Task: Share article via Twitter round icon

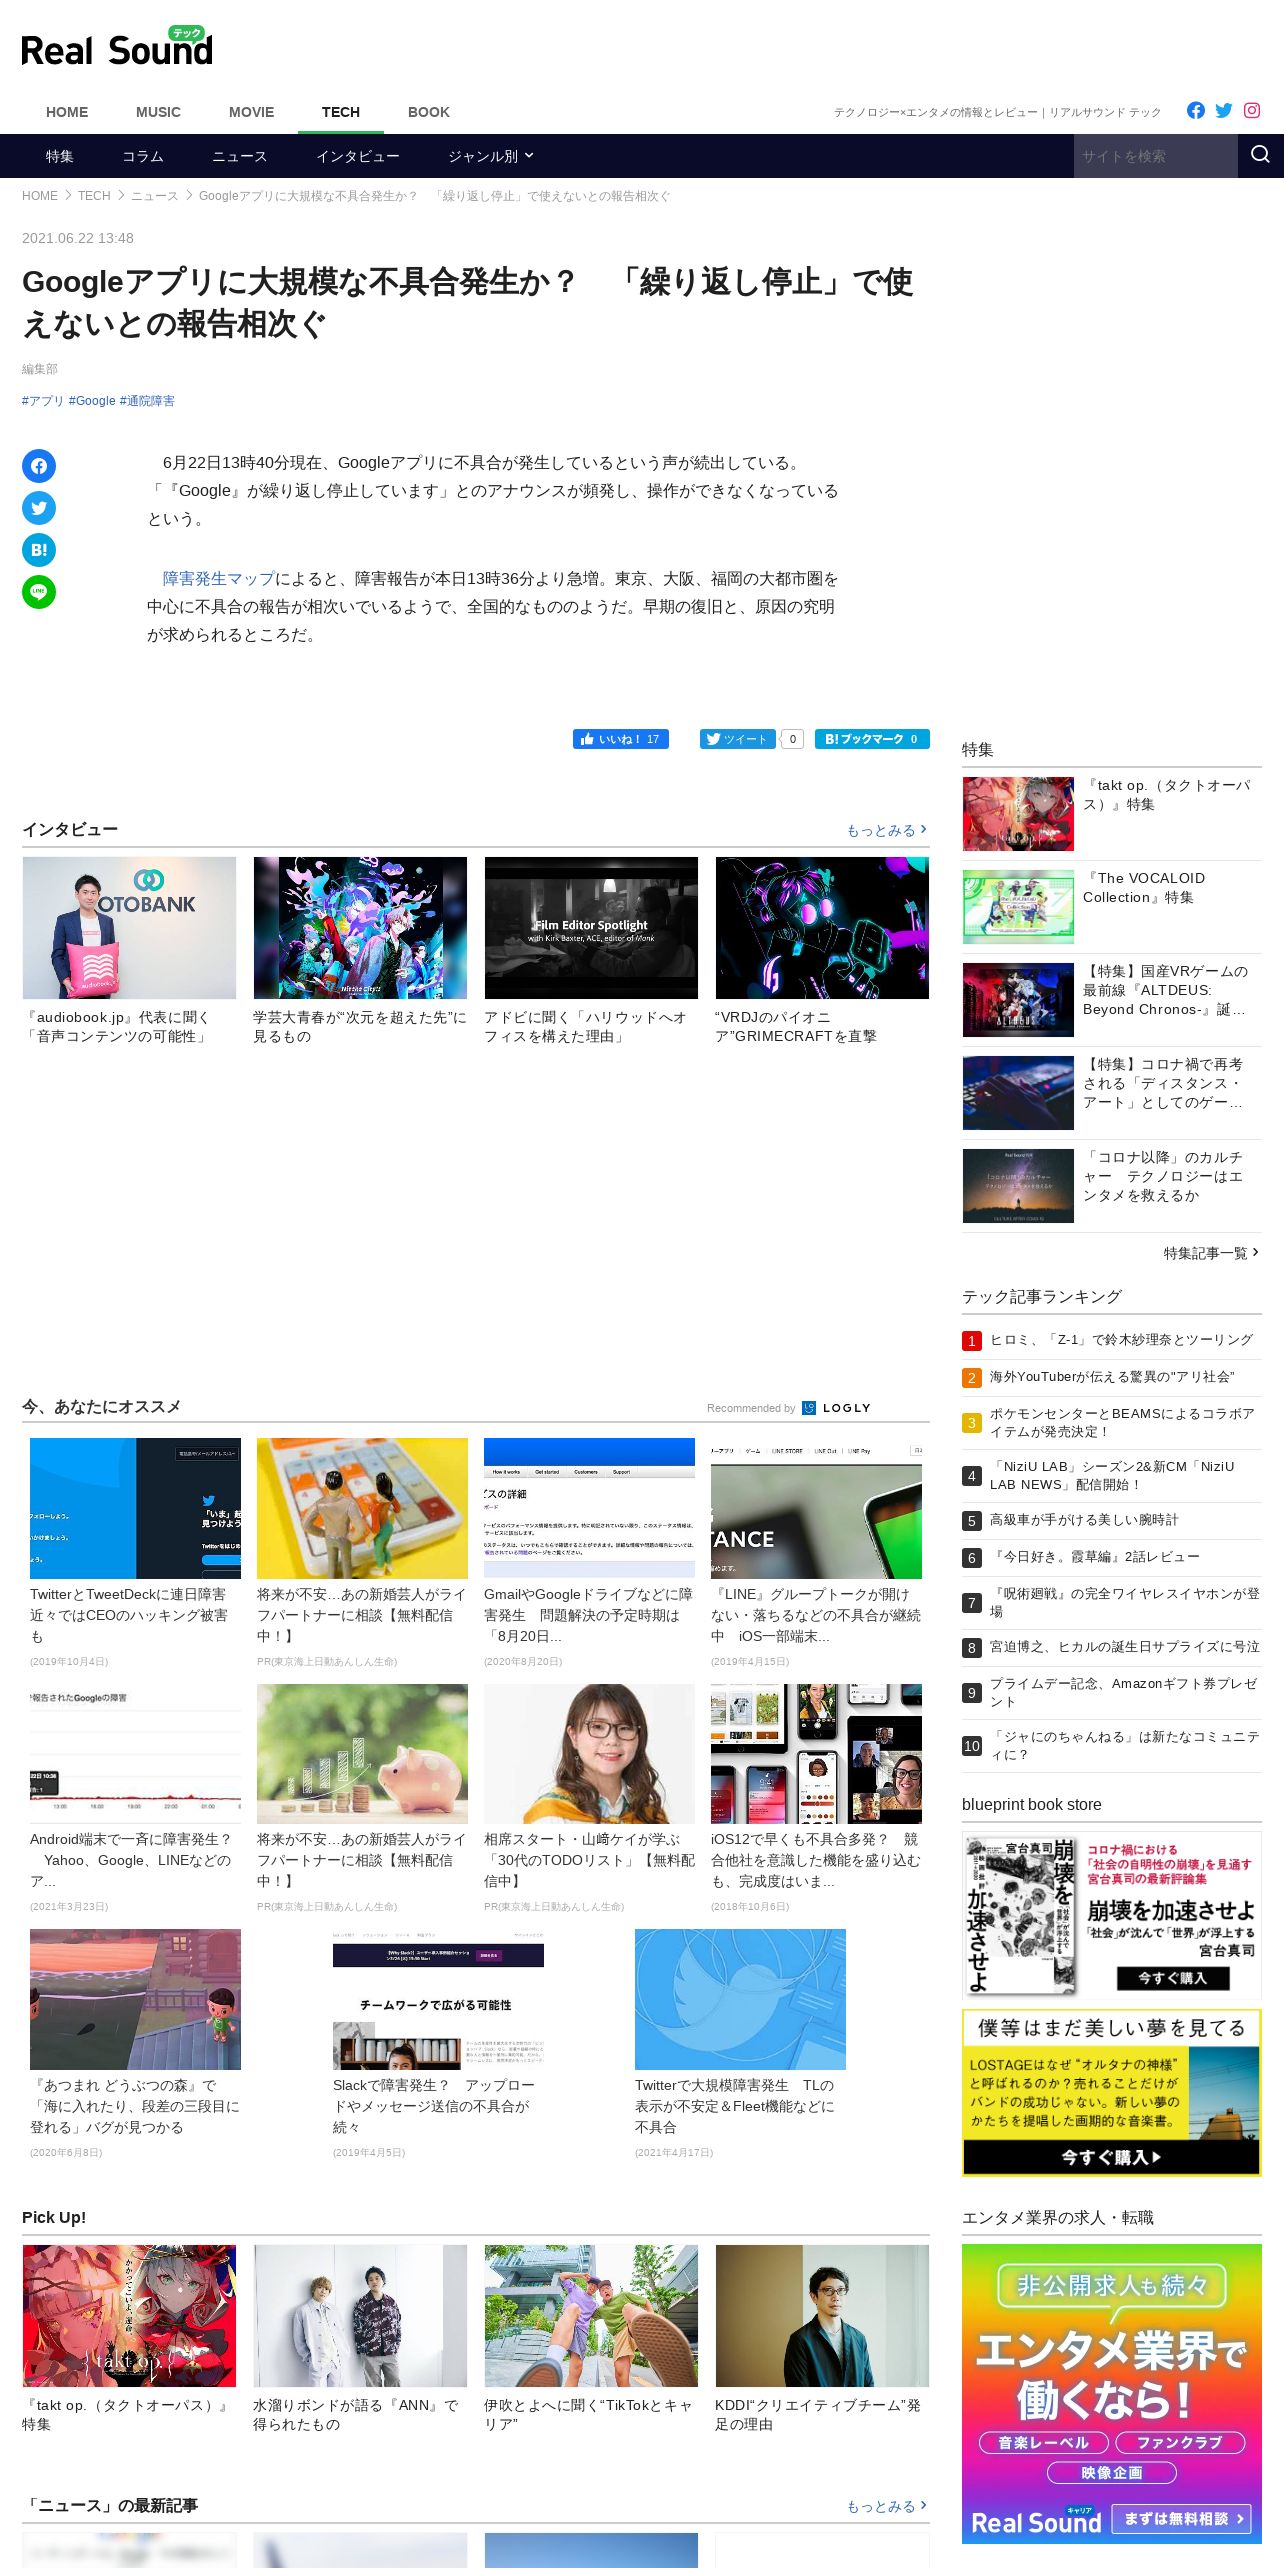Action: pyautogui.click(x=39, y=508)
